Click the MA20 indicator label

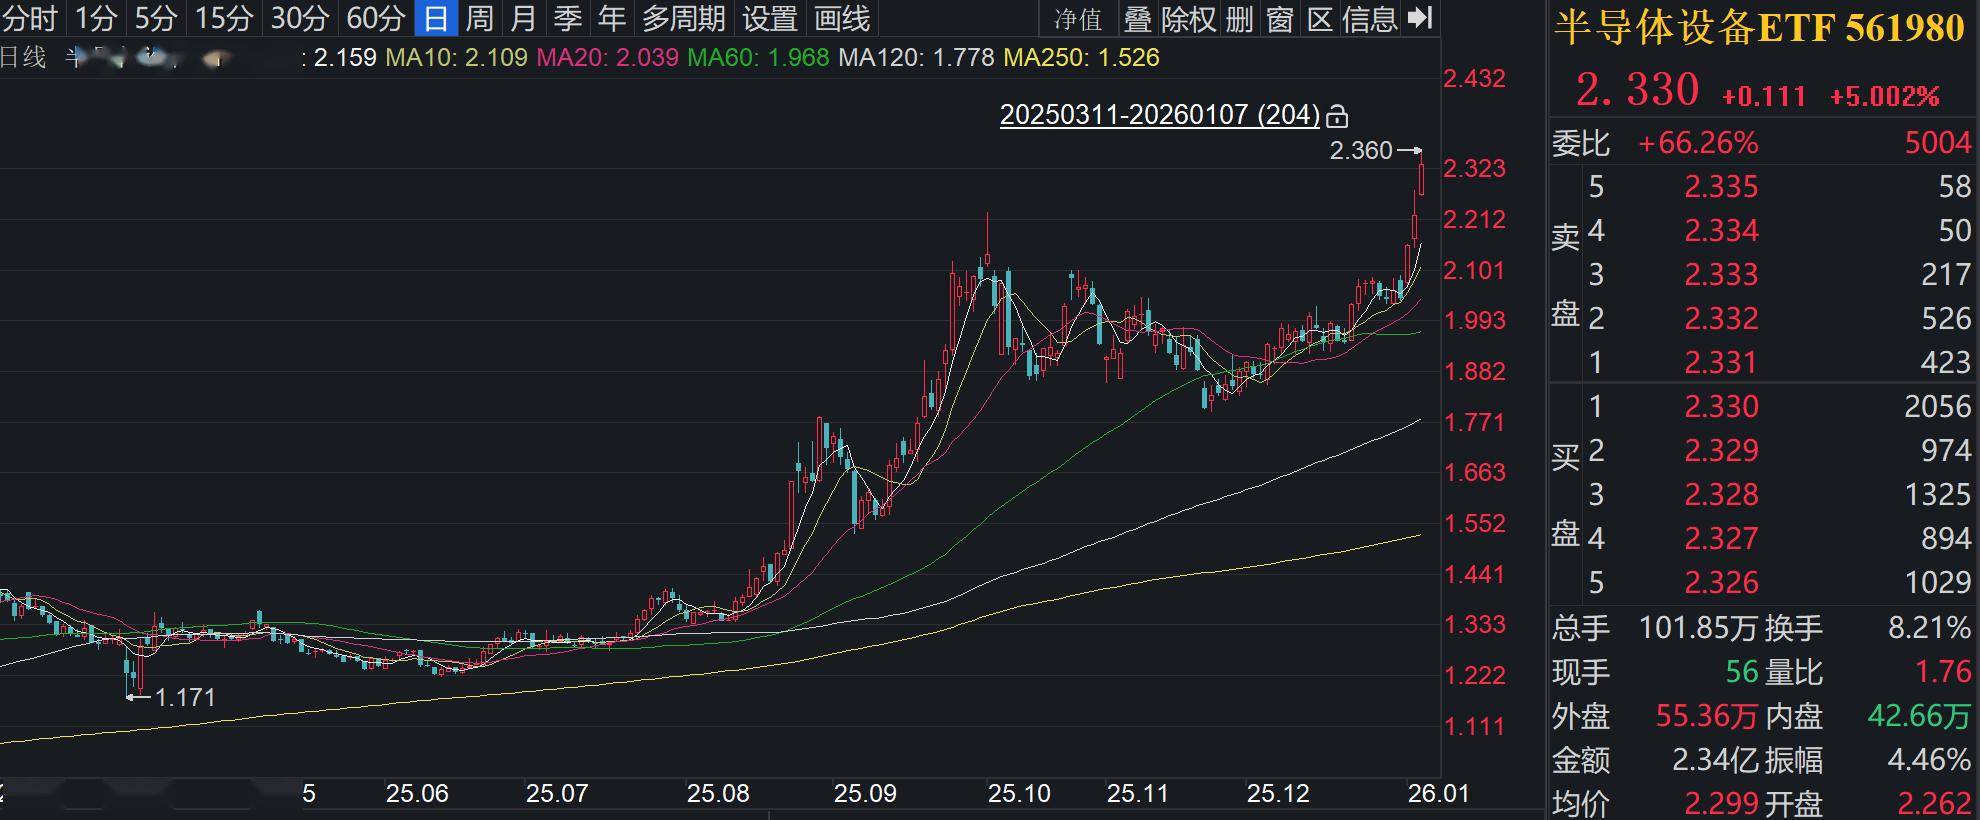pyautogui.click(x=607, y=58)
